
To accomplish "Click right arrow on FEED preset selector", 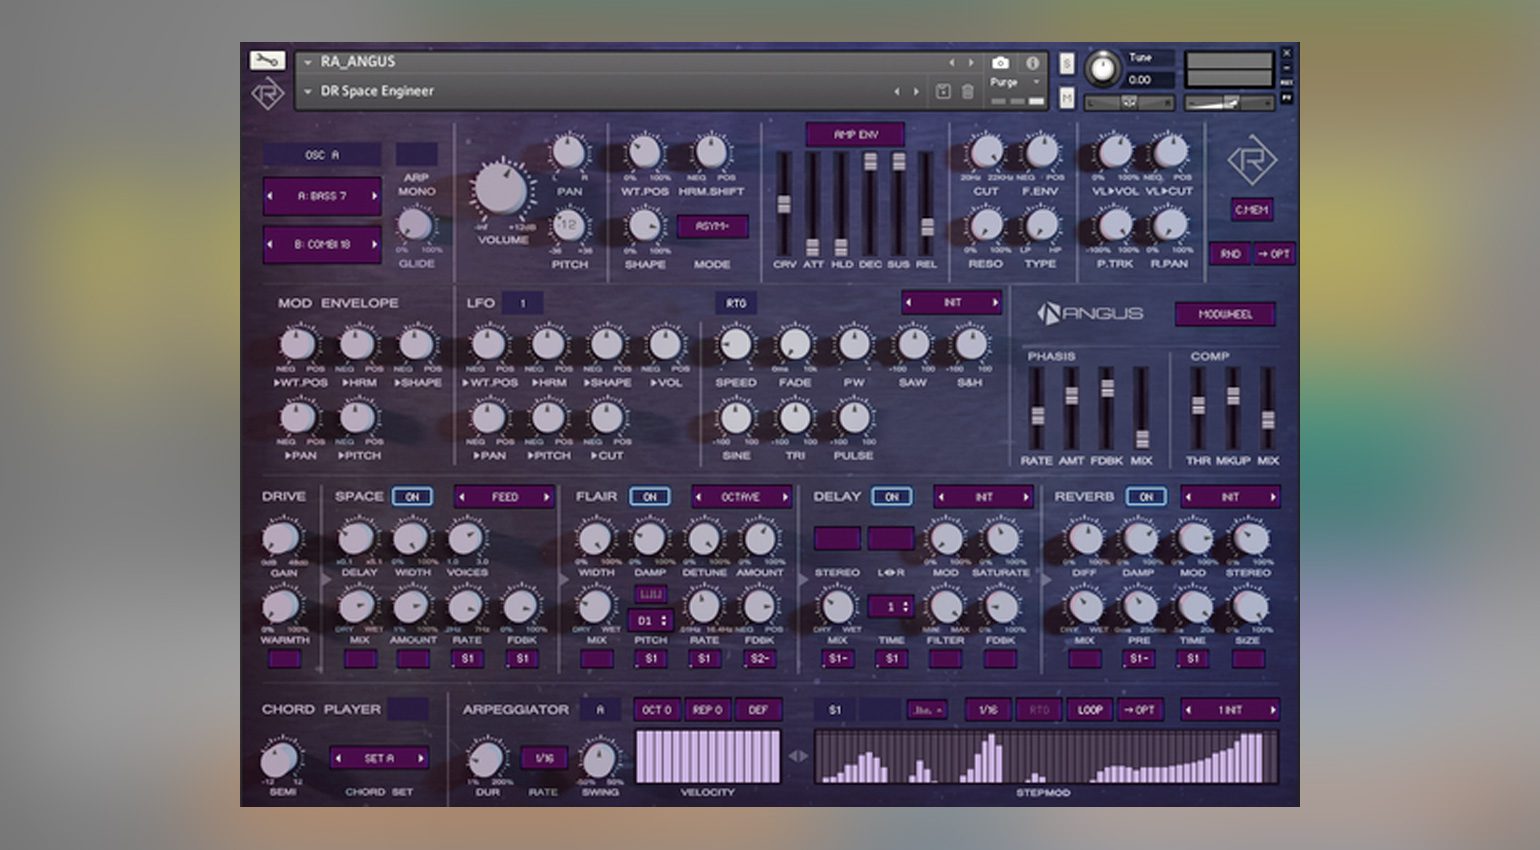I will pos(547,497).
